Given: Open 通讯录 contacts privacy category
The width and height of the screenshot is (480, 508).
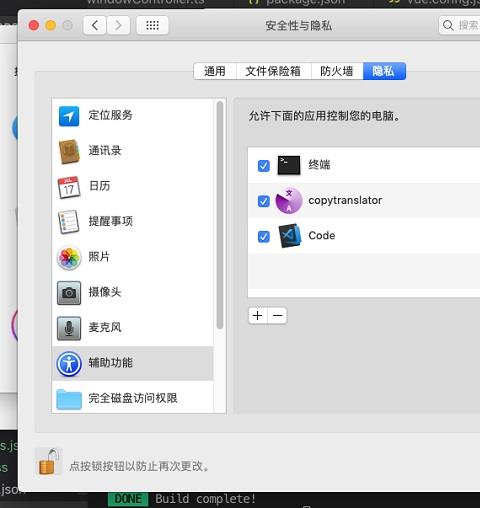Looking at the screenshot, I should [133, 151].
